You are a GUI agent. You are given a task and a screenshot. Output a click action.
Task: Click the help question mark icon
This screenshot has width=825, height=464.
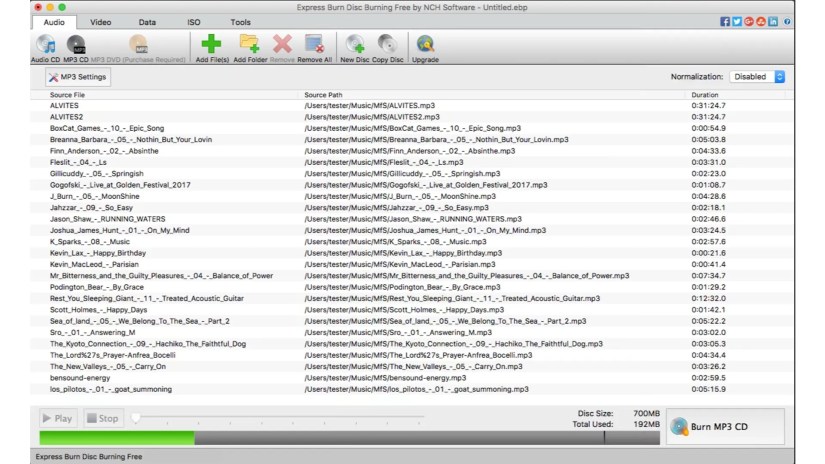tap(787, 22)
